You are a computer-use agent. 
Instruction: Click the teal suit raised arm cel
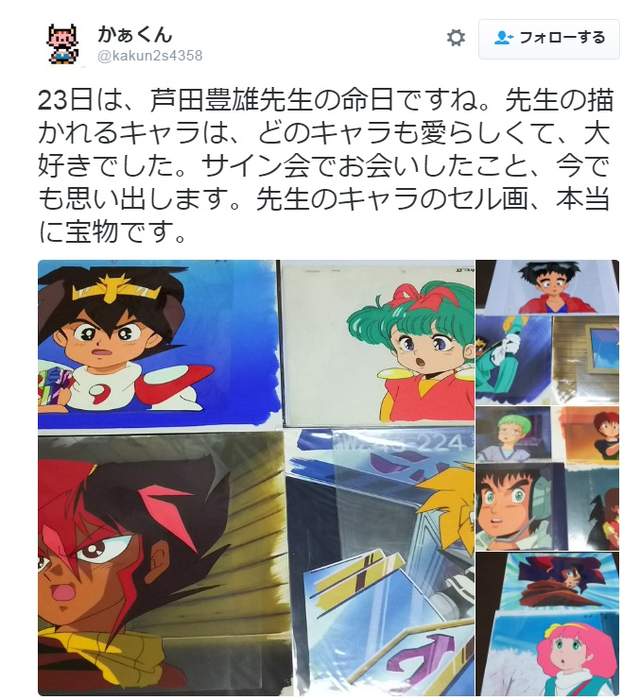(x=514, y=360)
